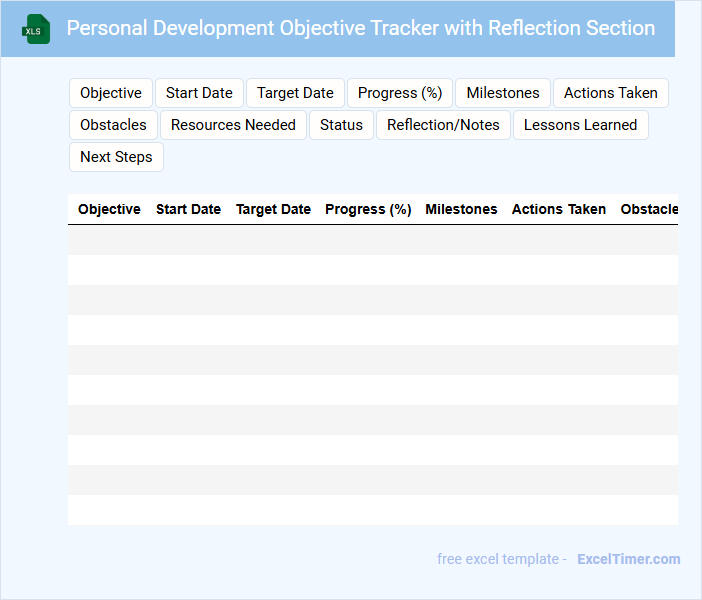This screenshot has height=600, width=702.
Task: Click the Objective column header
Action: pyautogui.click(x=109, y=210)
